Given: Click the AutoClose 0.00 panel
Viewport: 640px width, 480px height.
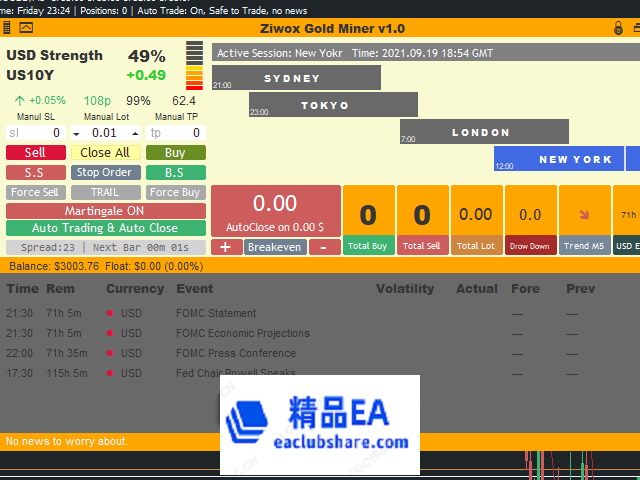Looking at the screenshot, I should click(x=276, y=211).
